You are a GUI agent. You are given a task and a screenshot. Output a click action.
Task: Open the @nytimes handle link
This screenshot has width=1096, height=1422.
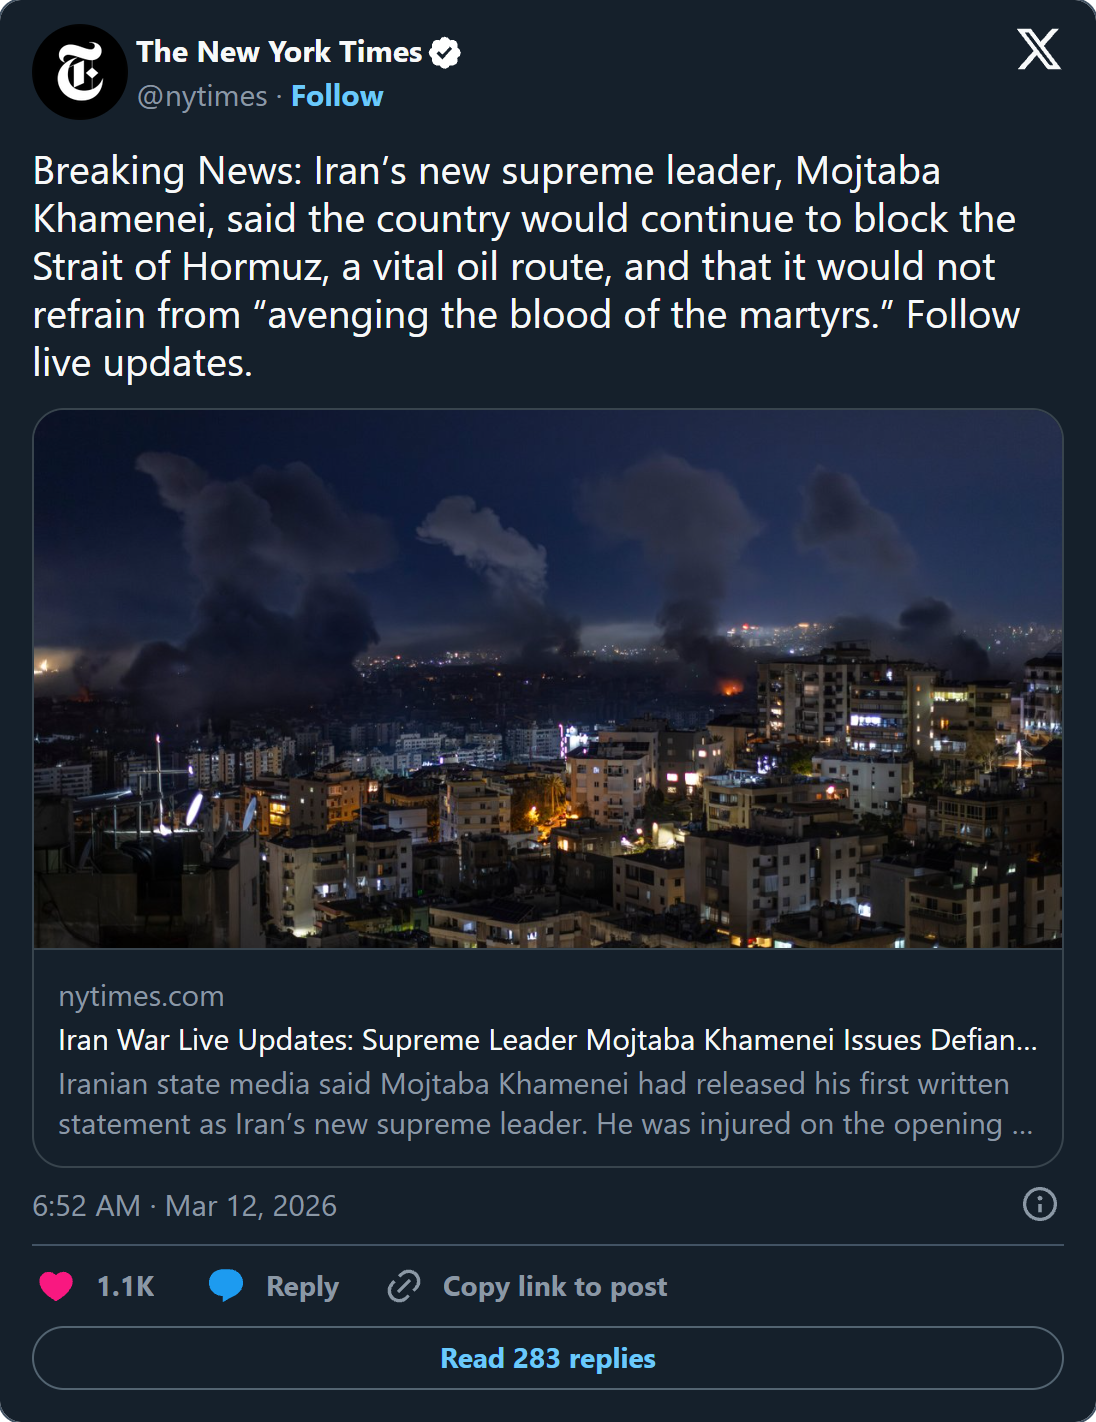196,96
